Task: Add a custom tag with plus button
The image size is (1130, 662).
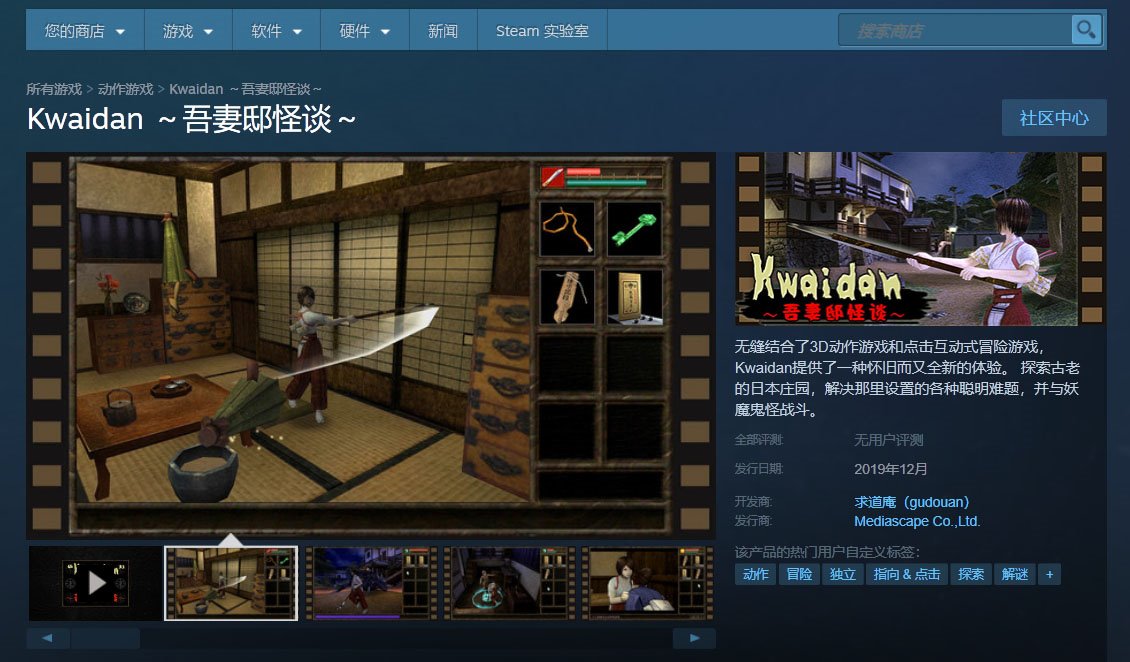Action: [x=1049, y=574]
